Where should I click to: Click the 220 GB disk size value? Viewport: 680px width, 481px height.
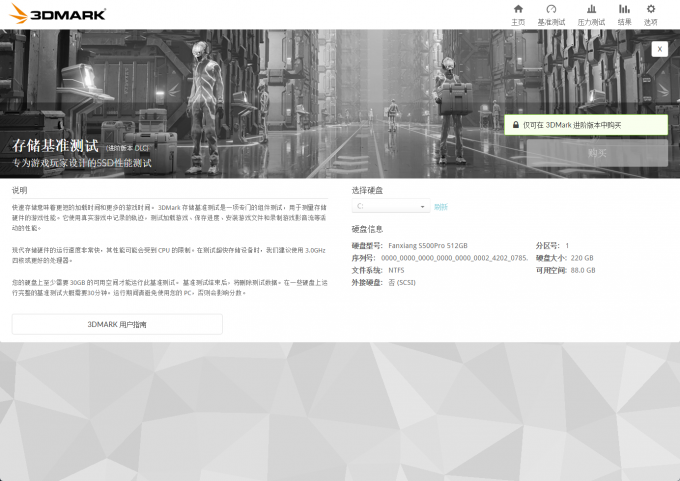[x=582, y=258]
